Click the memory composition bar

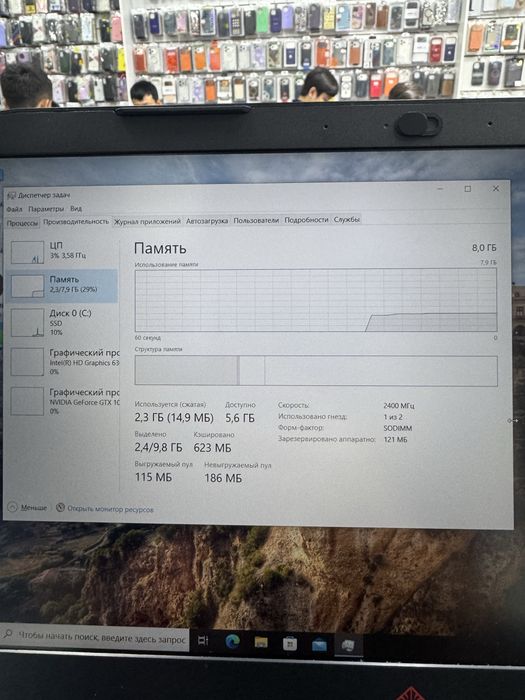(316, 371)
